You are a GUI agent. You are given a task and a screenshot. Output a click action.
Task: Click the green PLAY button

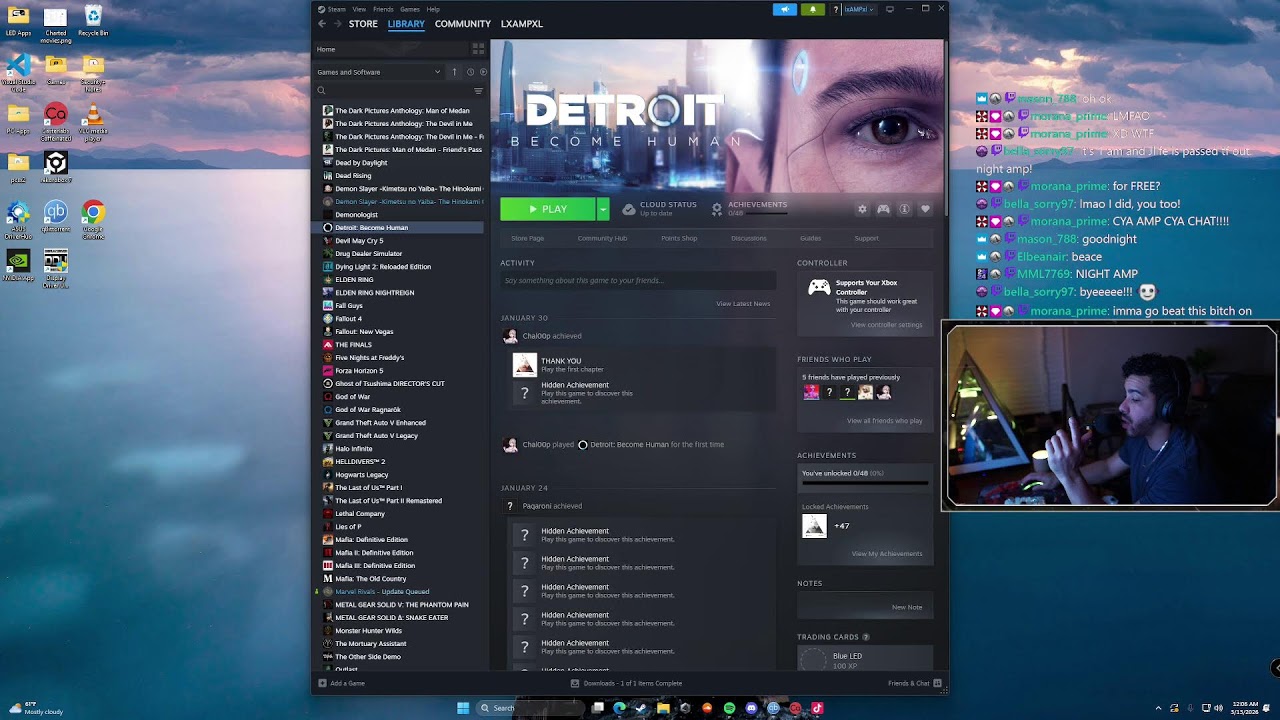click(548, 209)
